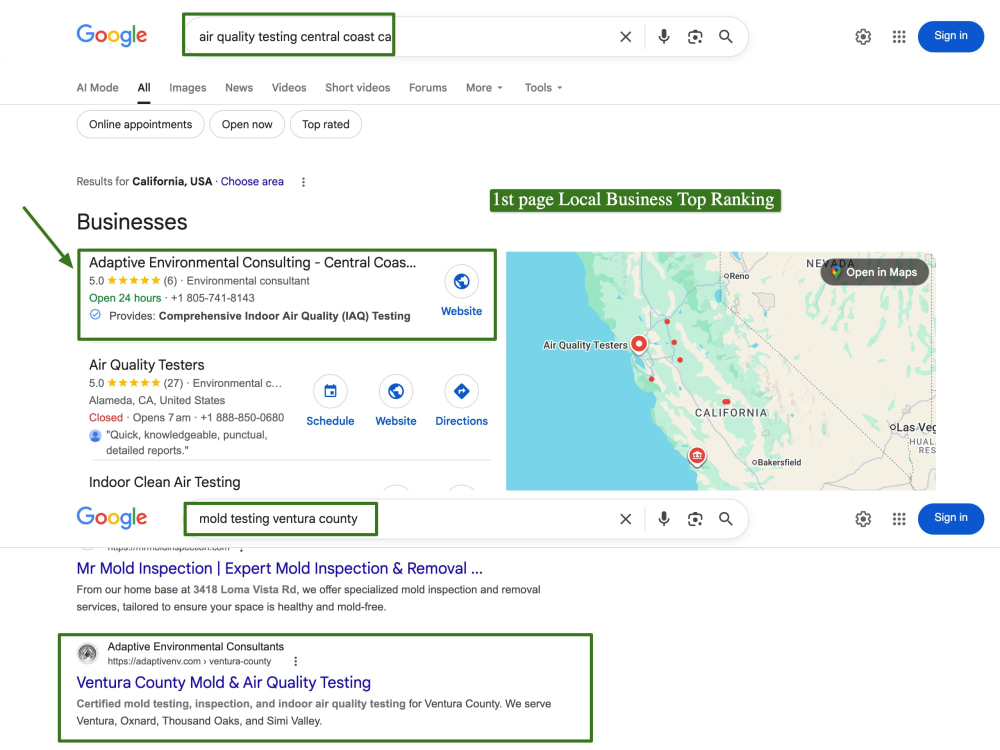Open quick settings gear in the top header
The height and width of the screenshot is (750, 1000).
click(x=863, y=37)
